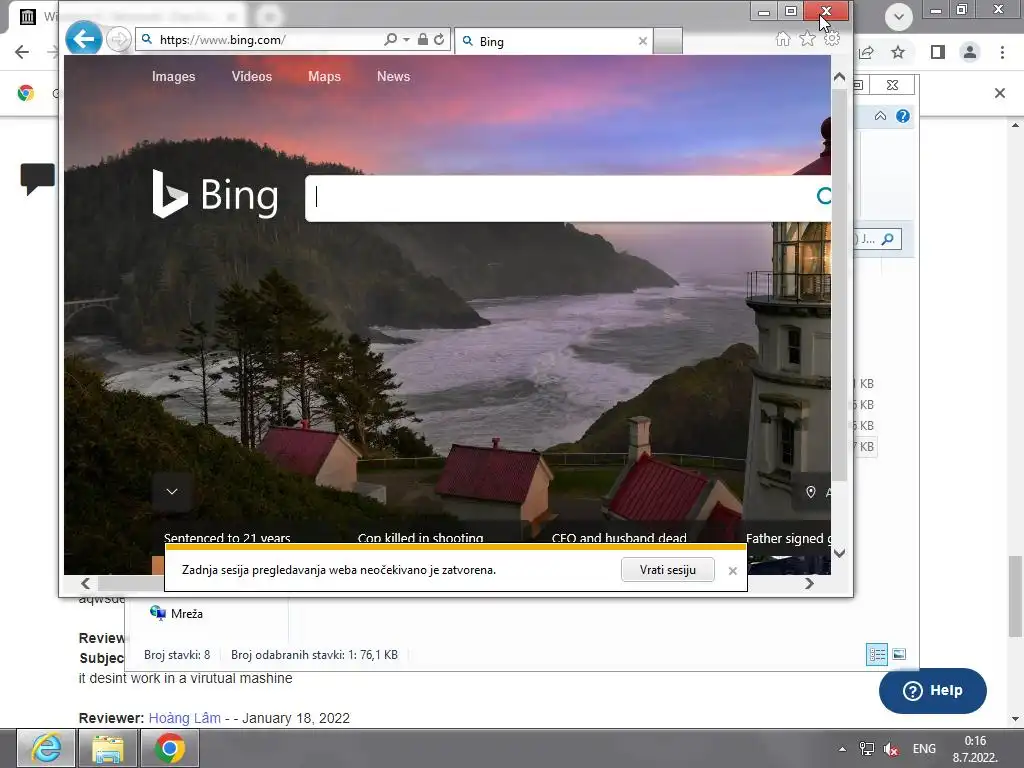Click the Home icon in Internet Explorer
1024x768 pixels.
782,39
